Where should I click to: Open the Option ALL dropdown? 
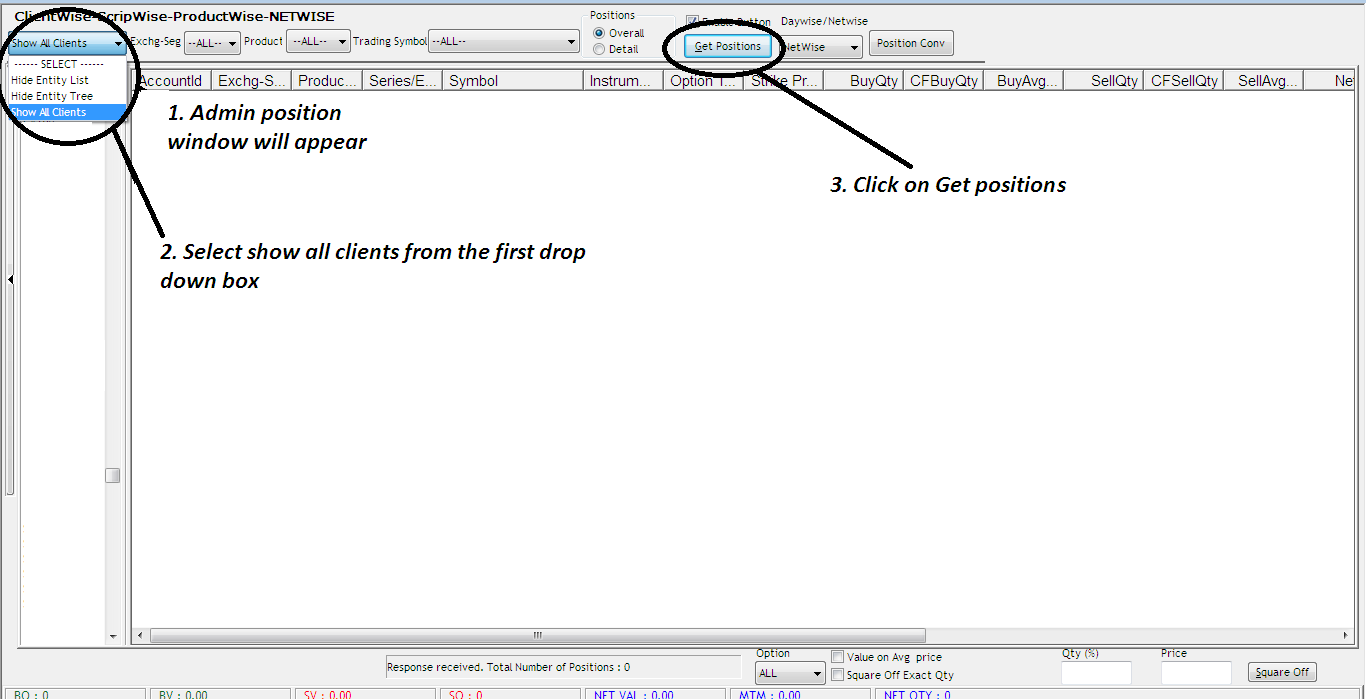point(790,674)
